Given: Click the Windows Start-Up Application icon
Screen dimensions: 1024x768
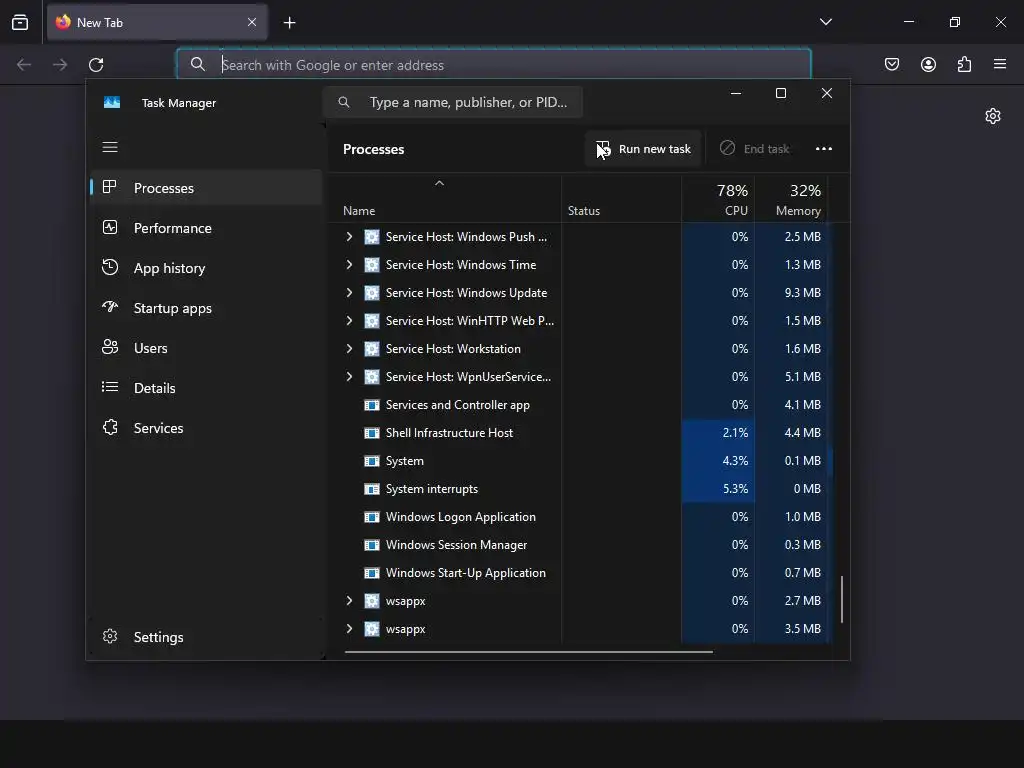Looking at the screenshot, I should (x=372, y=573).
